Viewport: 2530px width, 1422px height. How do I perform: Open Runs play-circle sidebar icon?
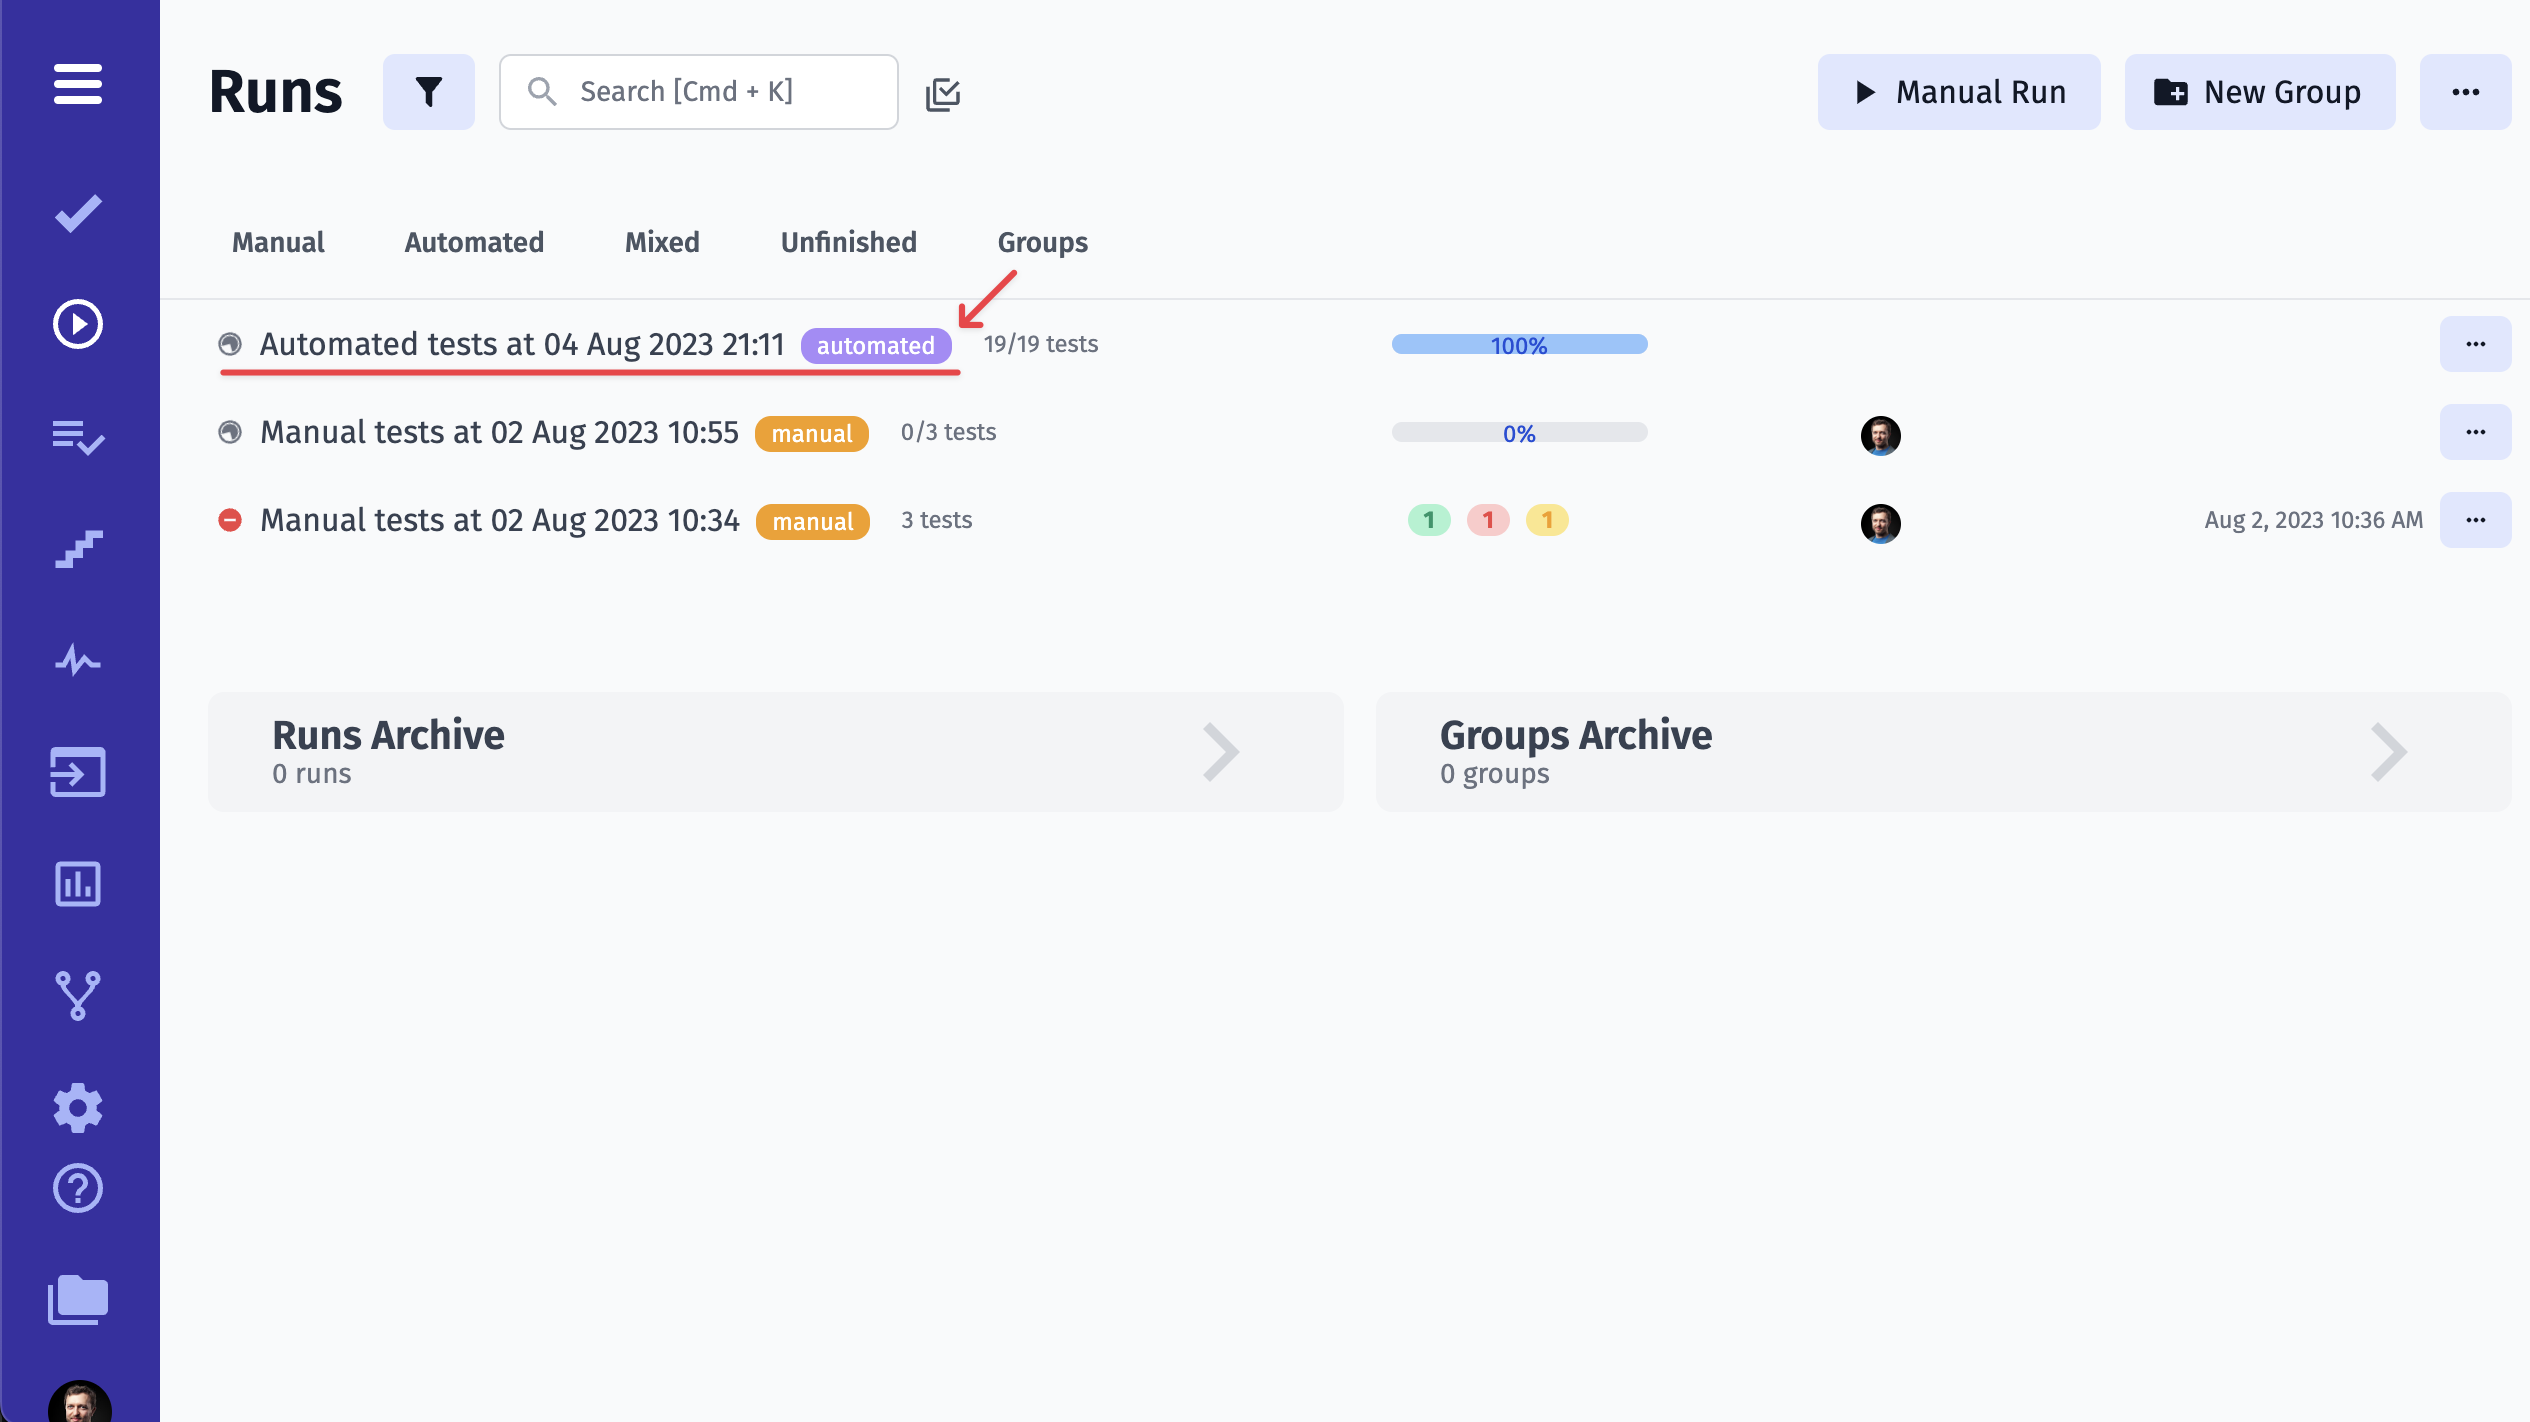tap(78, 324)
